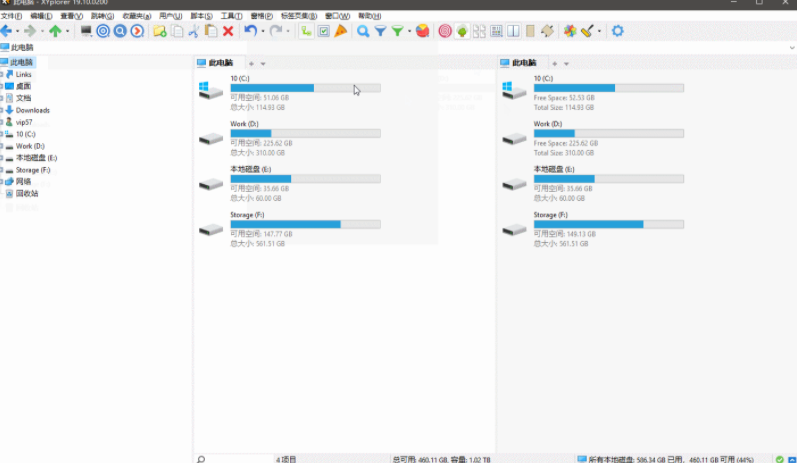
Task: Open the magnifier Find Files icon
Action: [363, 31]
